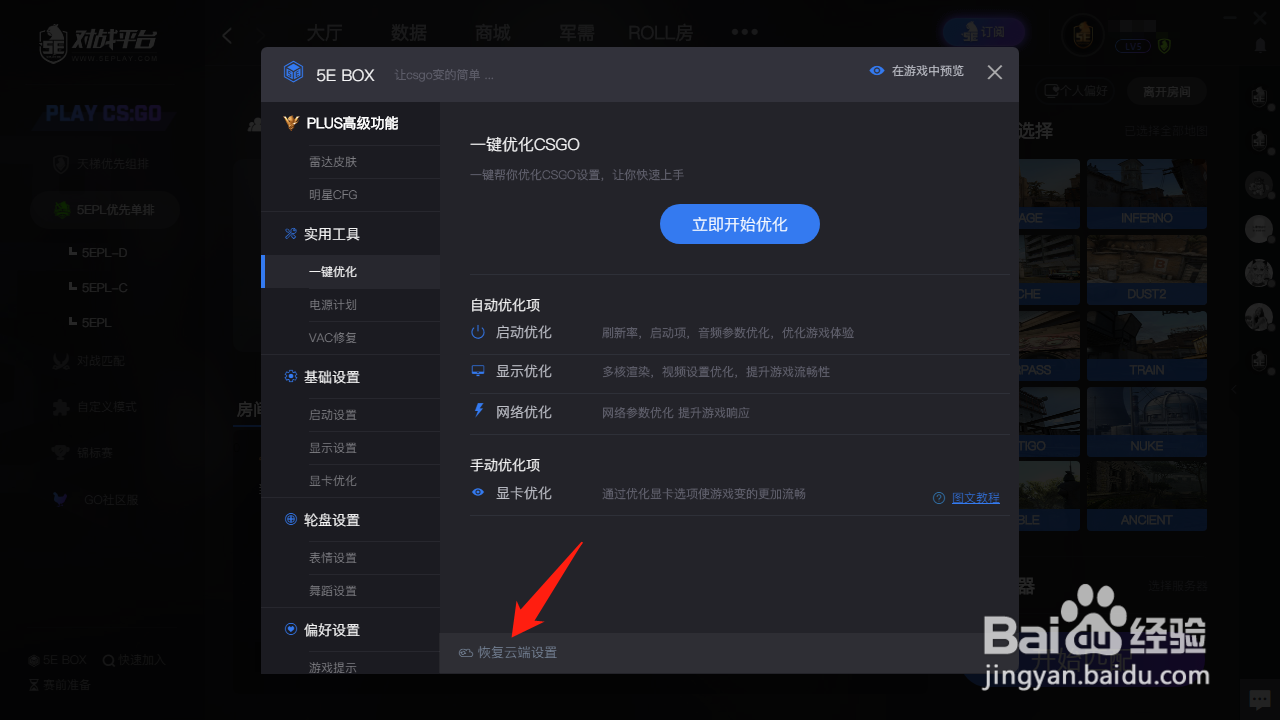Click 立即开始优化 button
This screenshot has height=720, width=1280.
[x=740, y=224]
